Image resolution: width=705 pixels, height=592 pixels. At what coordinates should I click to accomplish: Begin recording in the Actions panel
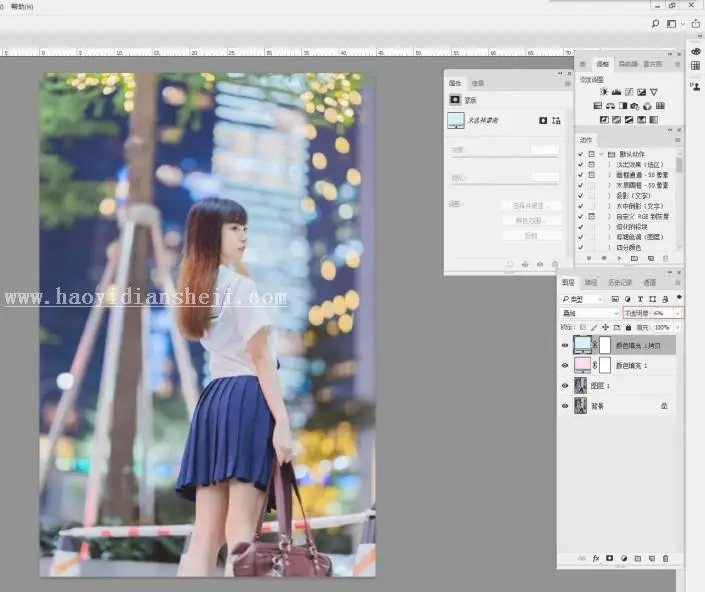pos(604,258)
